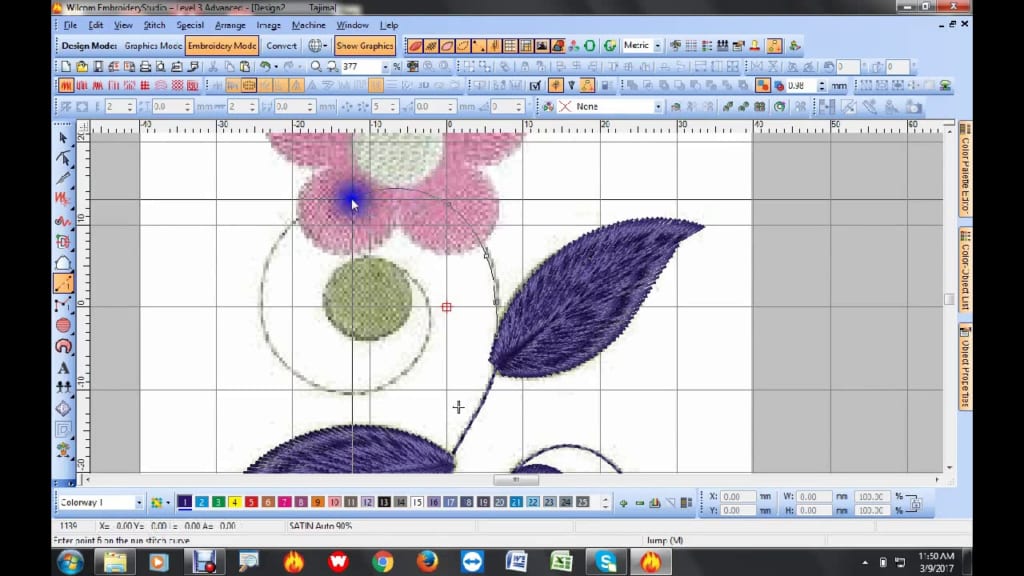Open the Object Properties side tab
The width and height of the screenshot is (1024, 576).
click(965, 366)
